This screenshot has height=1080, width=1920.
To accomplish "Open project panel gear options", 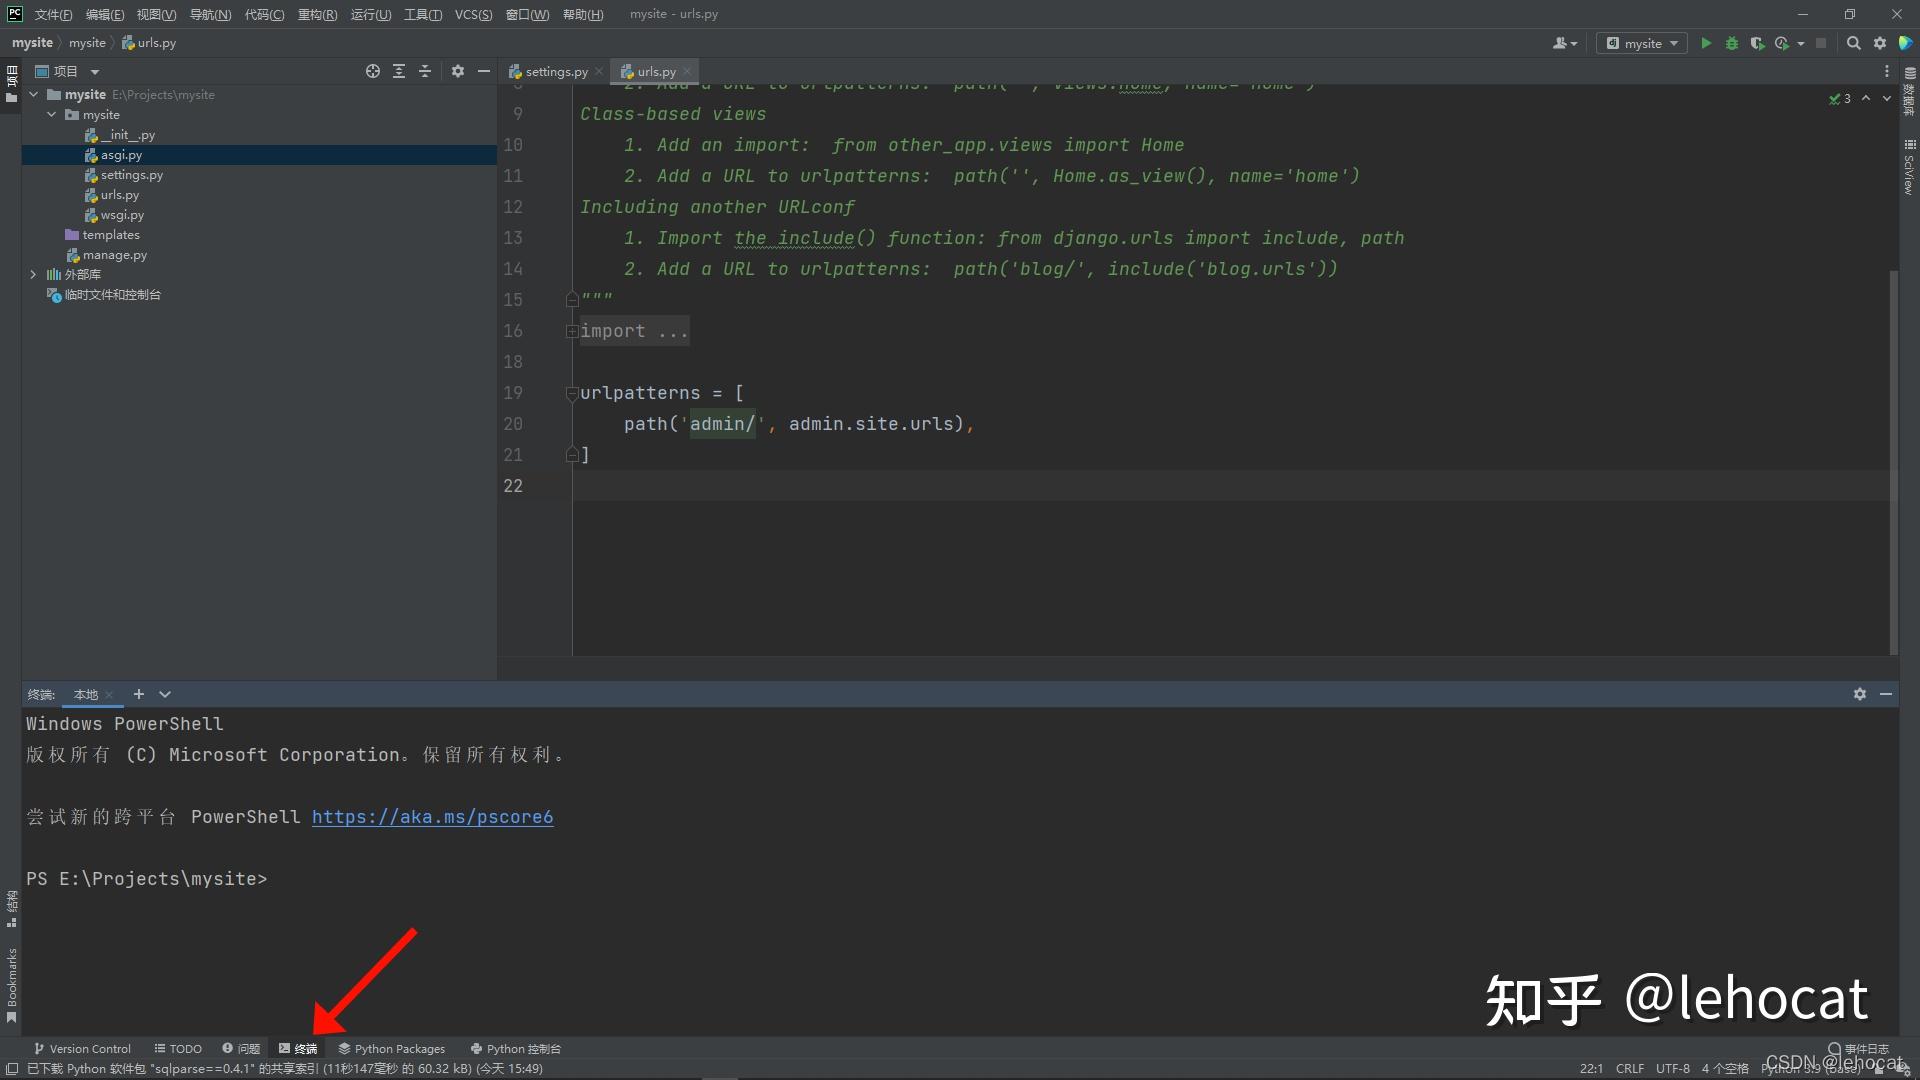I will (458, 71).
